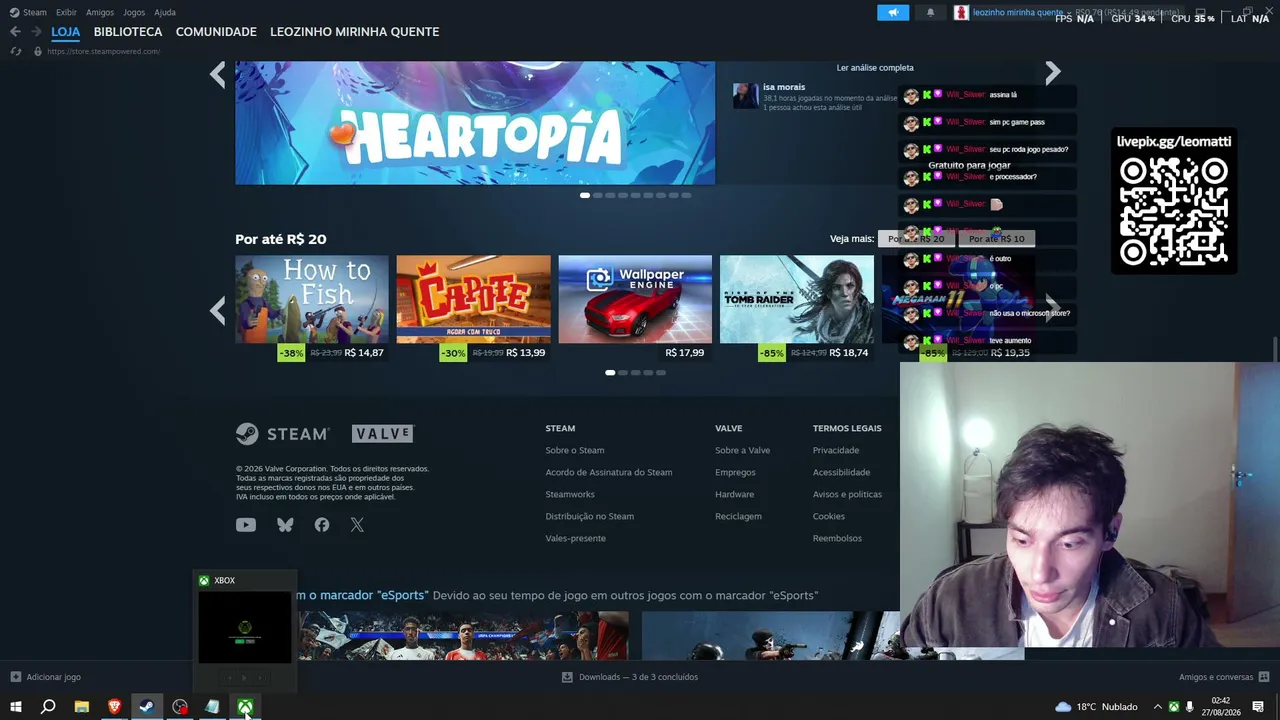Screen dimensions: 1280x720
Task: Click the taskbar weather 18°C Nublado widget
Action: (x=1096, y=707)
